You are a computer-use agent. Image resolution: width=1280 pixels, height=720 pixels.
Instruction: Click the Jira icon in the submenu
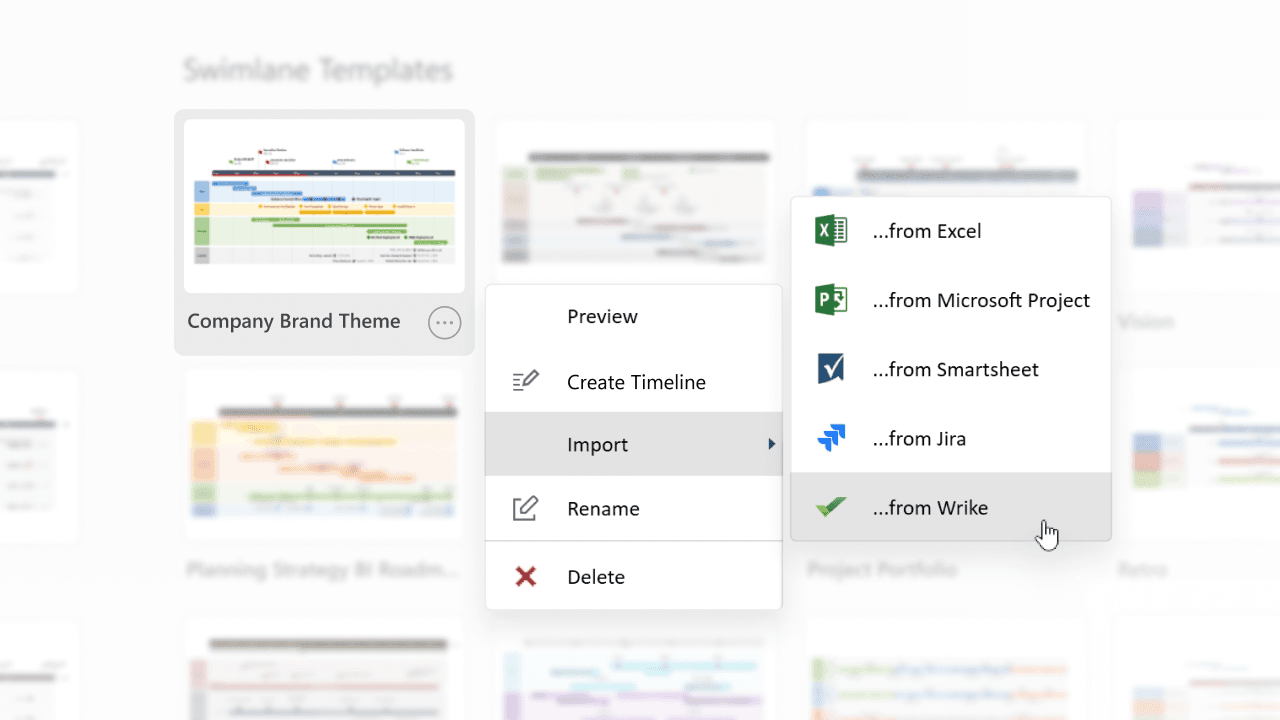click(x=831, y=438)
